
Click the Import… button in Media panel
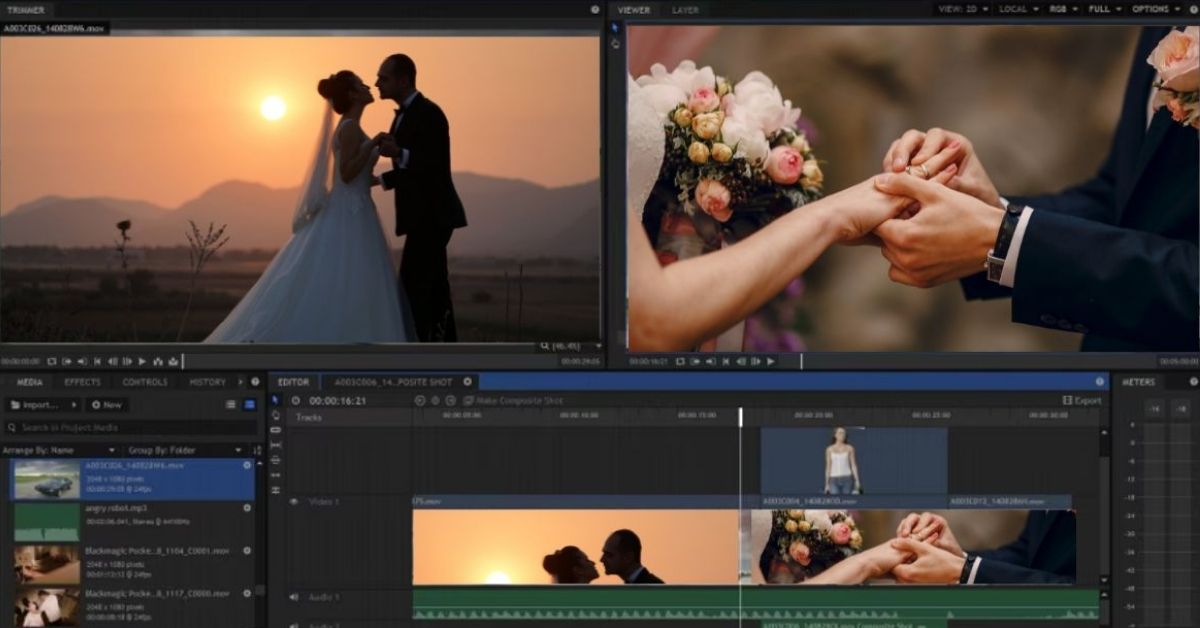pos(42,405)
